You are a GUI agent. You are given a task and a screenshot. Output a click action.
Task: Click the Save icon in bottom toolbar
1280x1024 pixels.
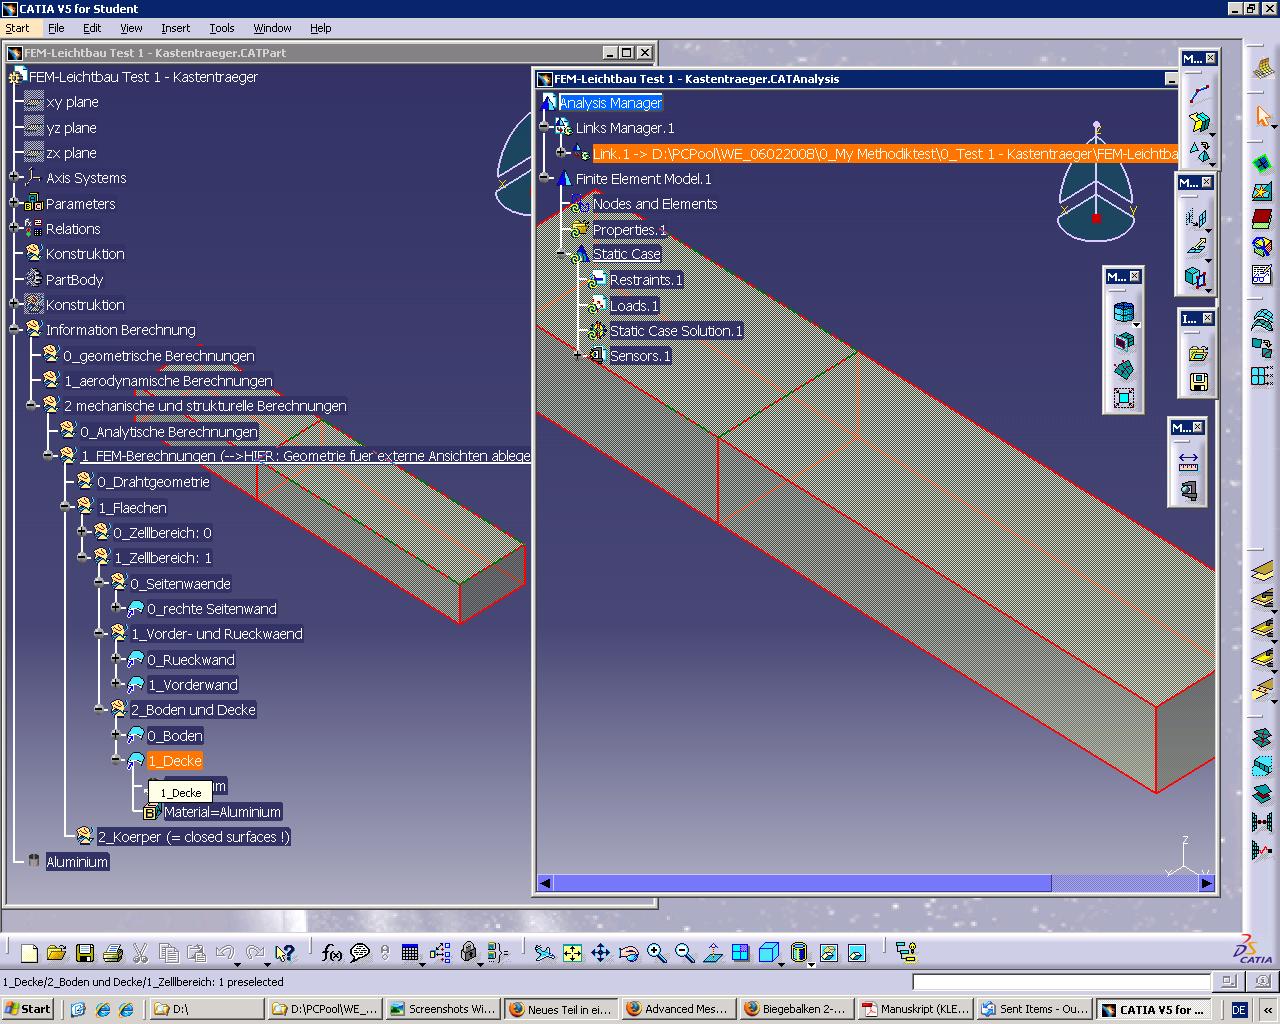84,953
